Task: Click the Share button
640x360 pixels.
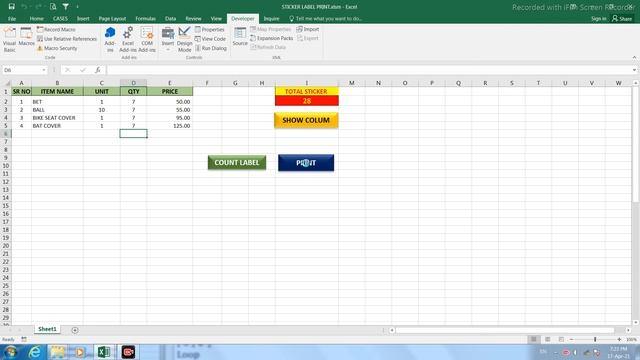Action: pos(622,19)
